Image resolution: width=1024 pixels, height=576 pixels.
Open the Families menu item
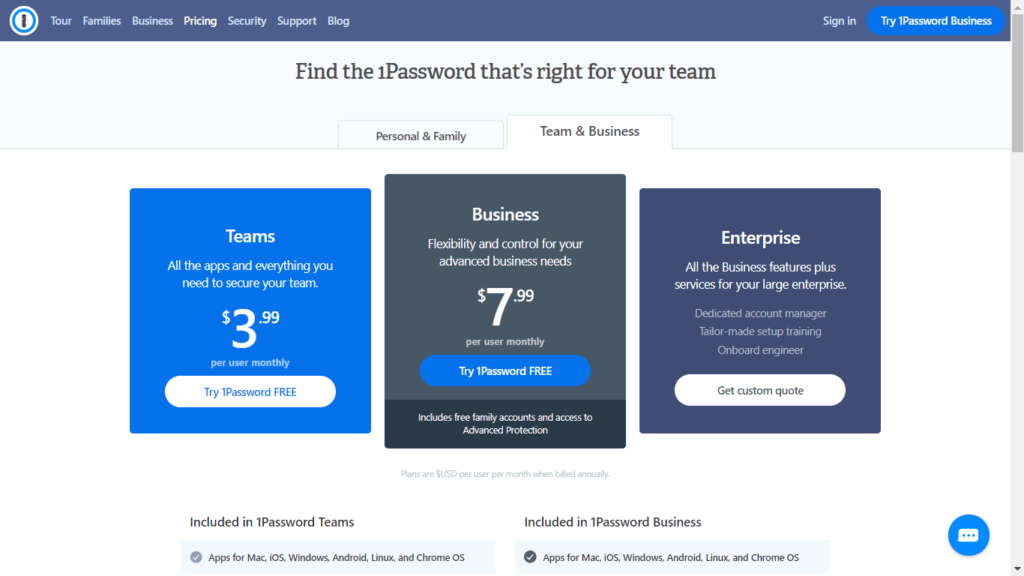pyautogui.click(x=101, y=20)
